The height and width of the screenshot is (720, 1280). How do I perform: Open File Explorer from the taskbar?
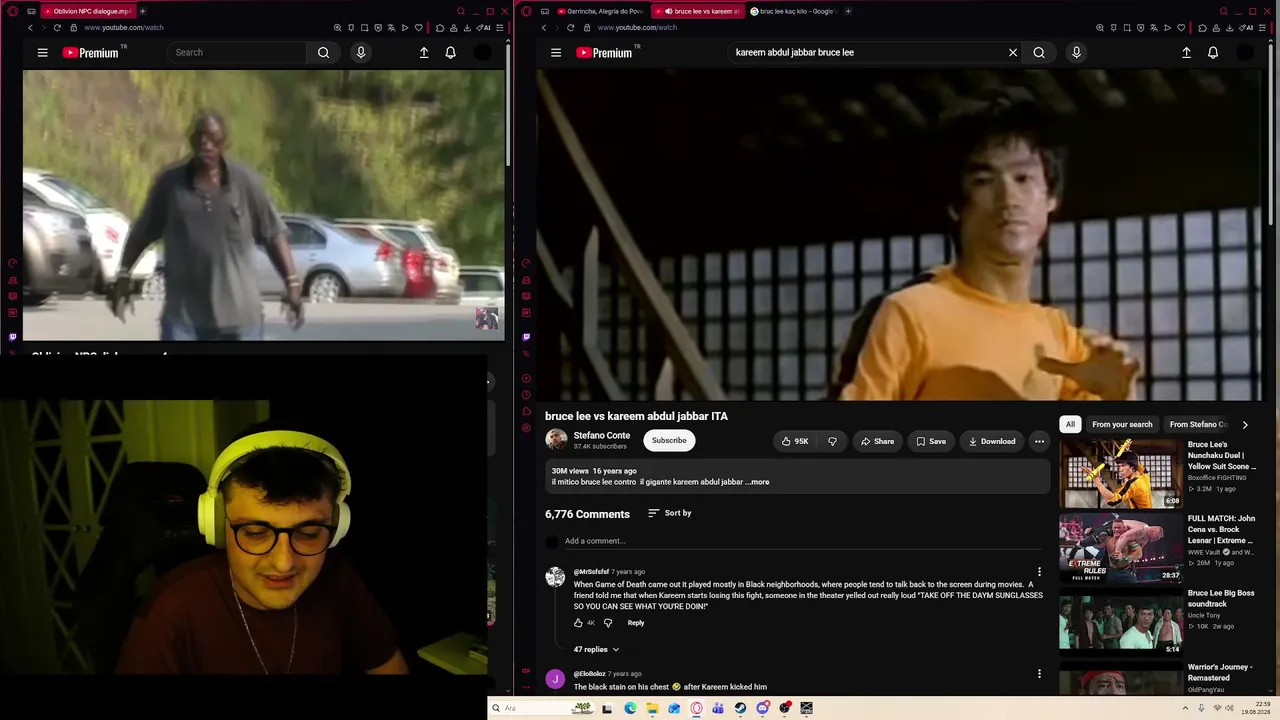[x=652, y=708]
